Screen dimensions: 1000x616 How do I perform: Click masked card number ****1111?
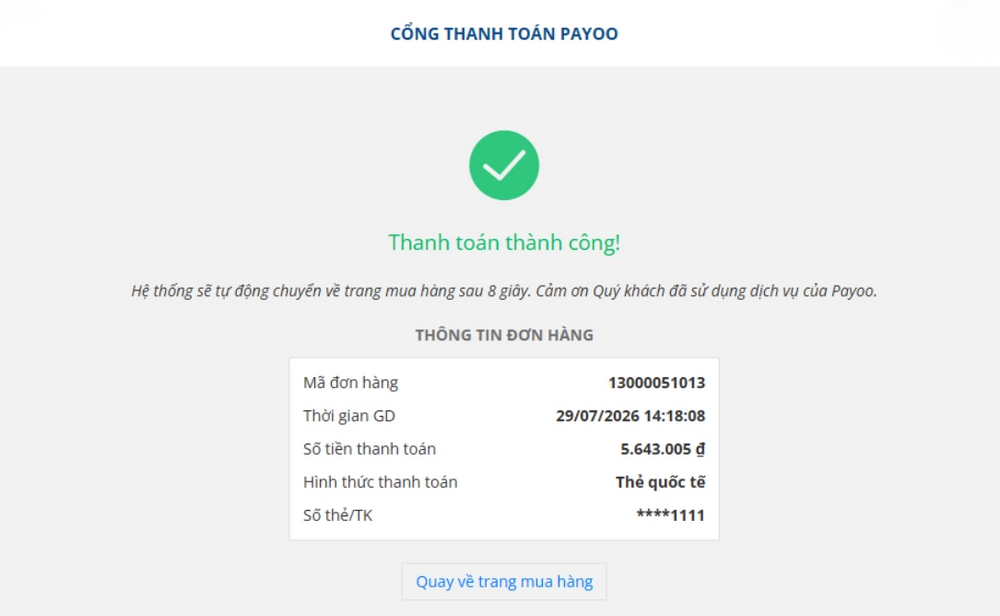(670, 515)
